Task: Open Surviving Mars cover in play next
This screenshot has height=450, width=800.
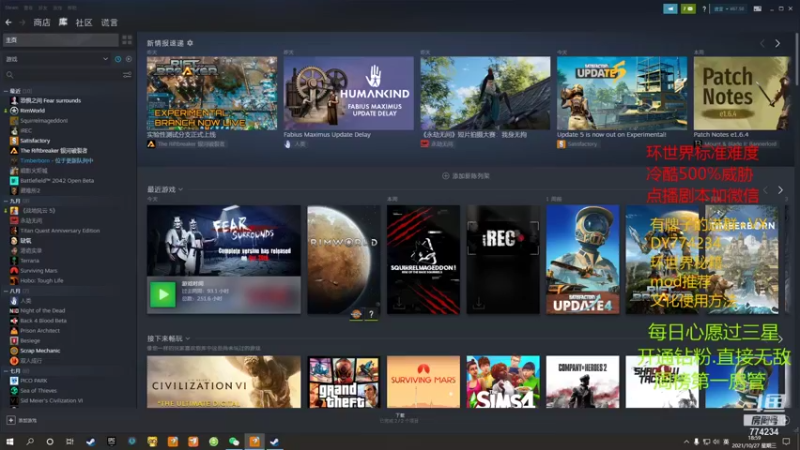Action: (x=423, y=382)
